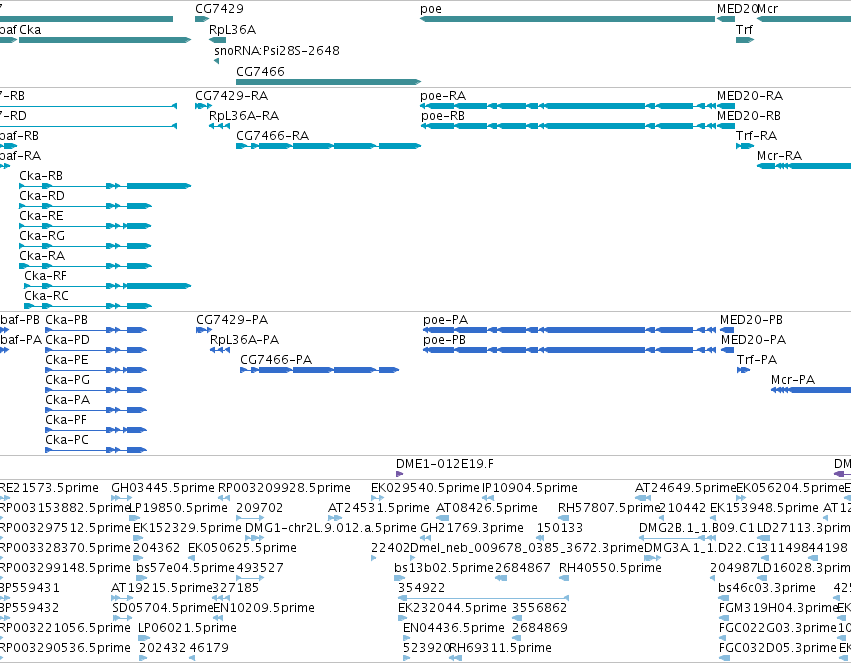Screen dimensions: 851x663
Task: Open the CG7466-PA protein label
Action: [276, 360]
